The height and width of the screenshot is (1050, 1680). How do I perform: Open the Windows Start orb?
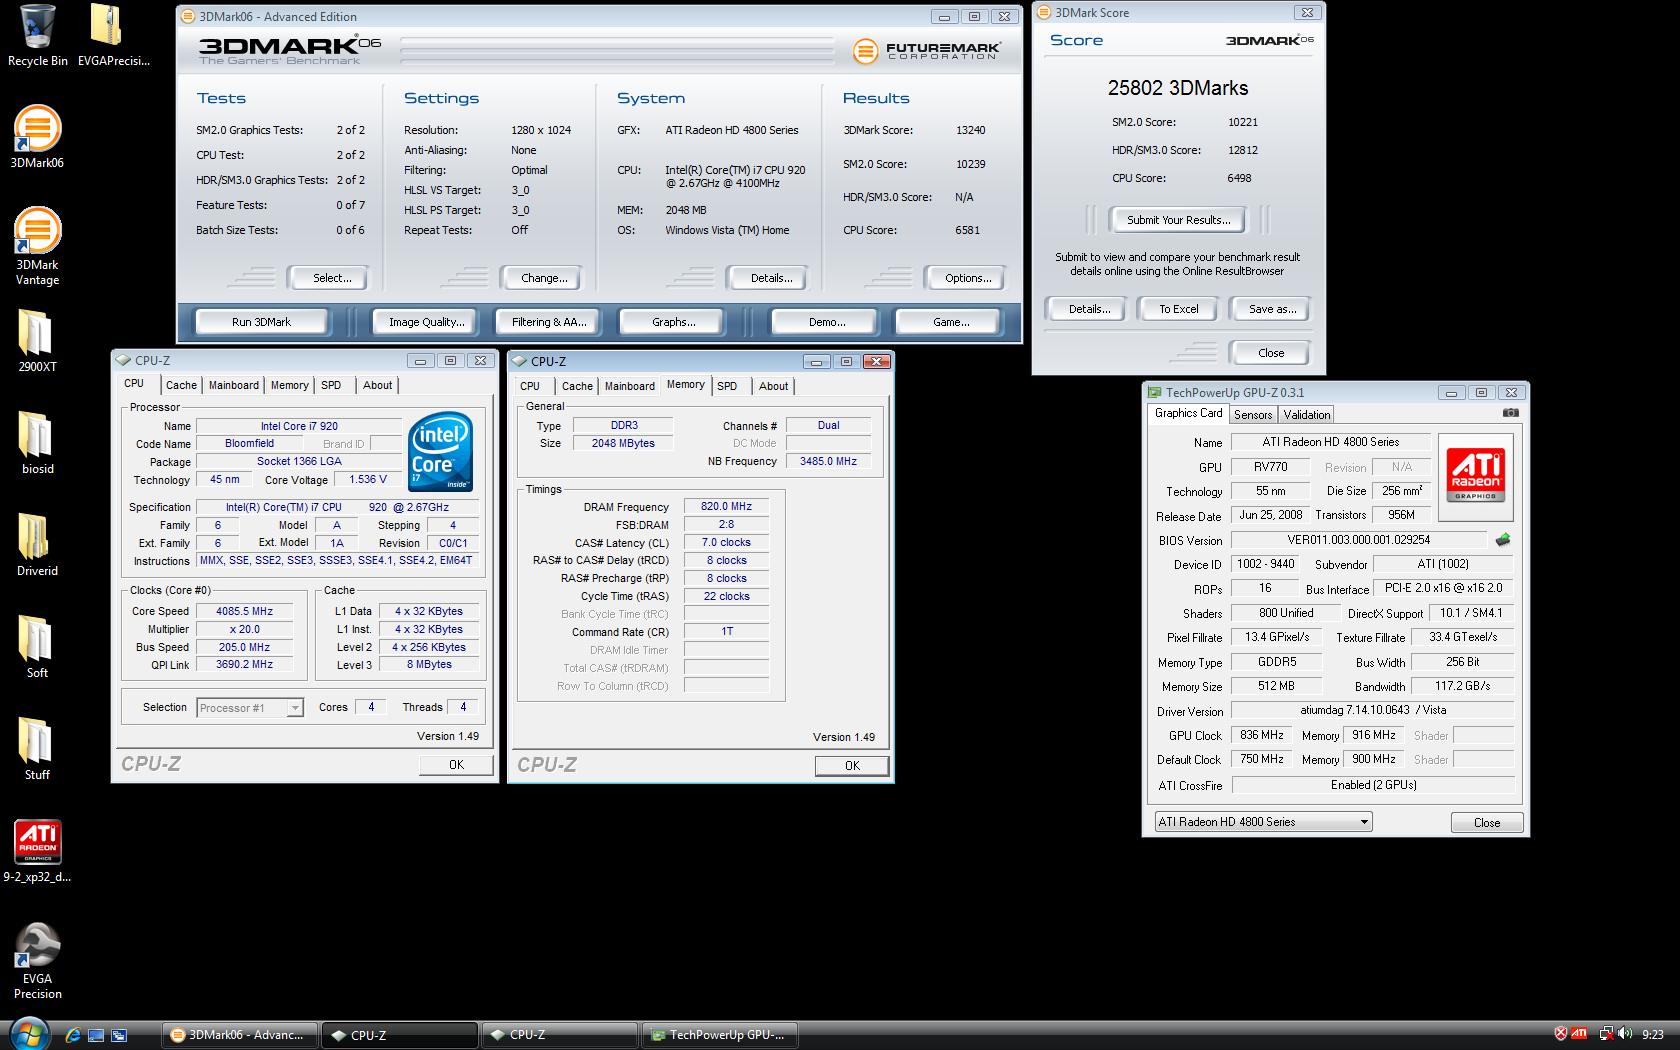coord(29,1032)
